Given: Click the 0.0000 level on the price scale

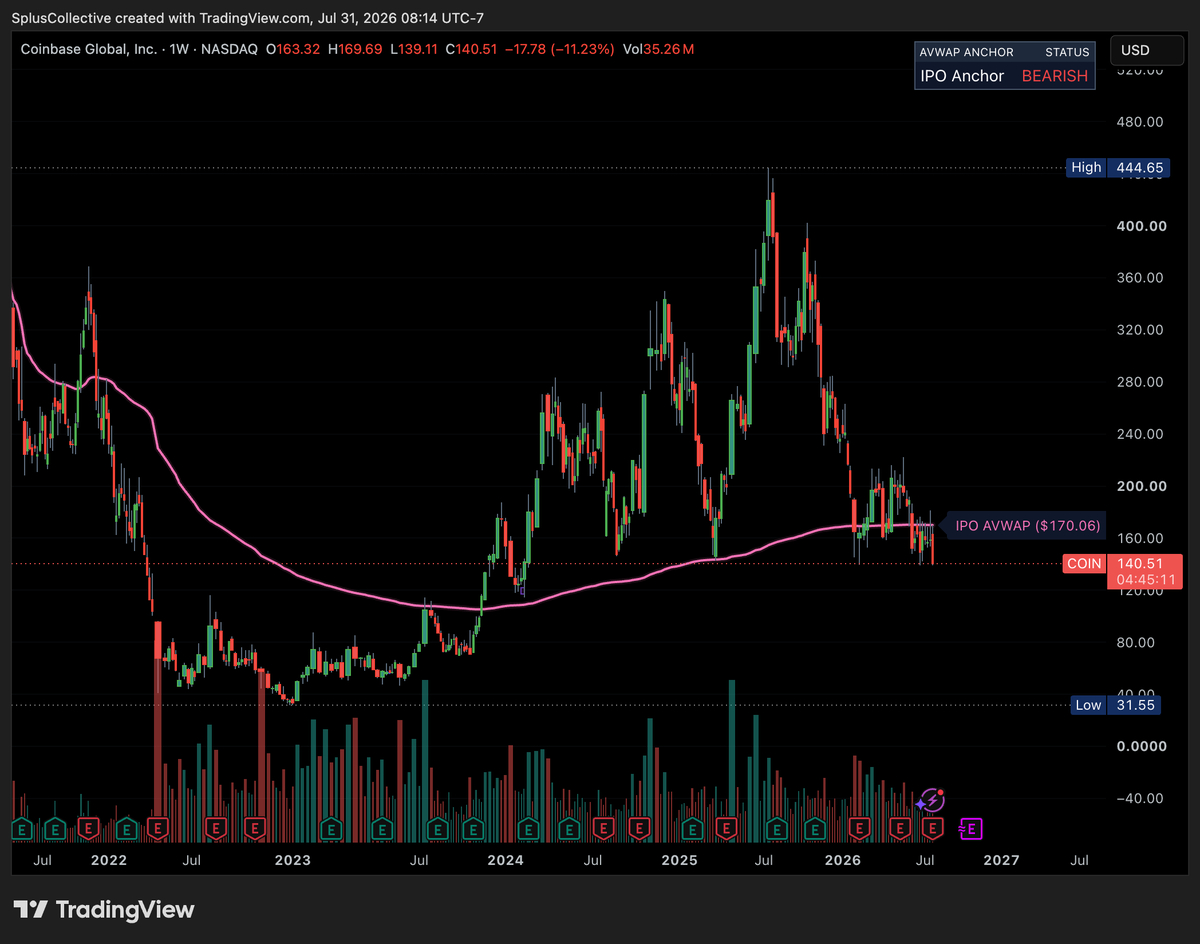Looking at the screenshot, I should coord(1141,746).
